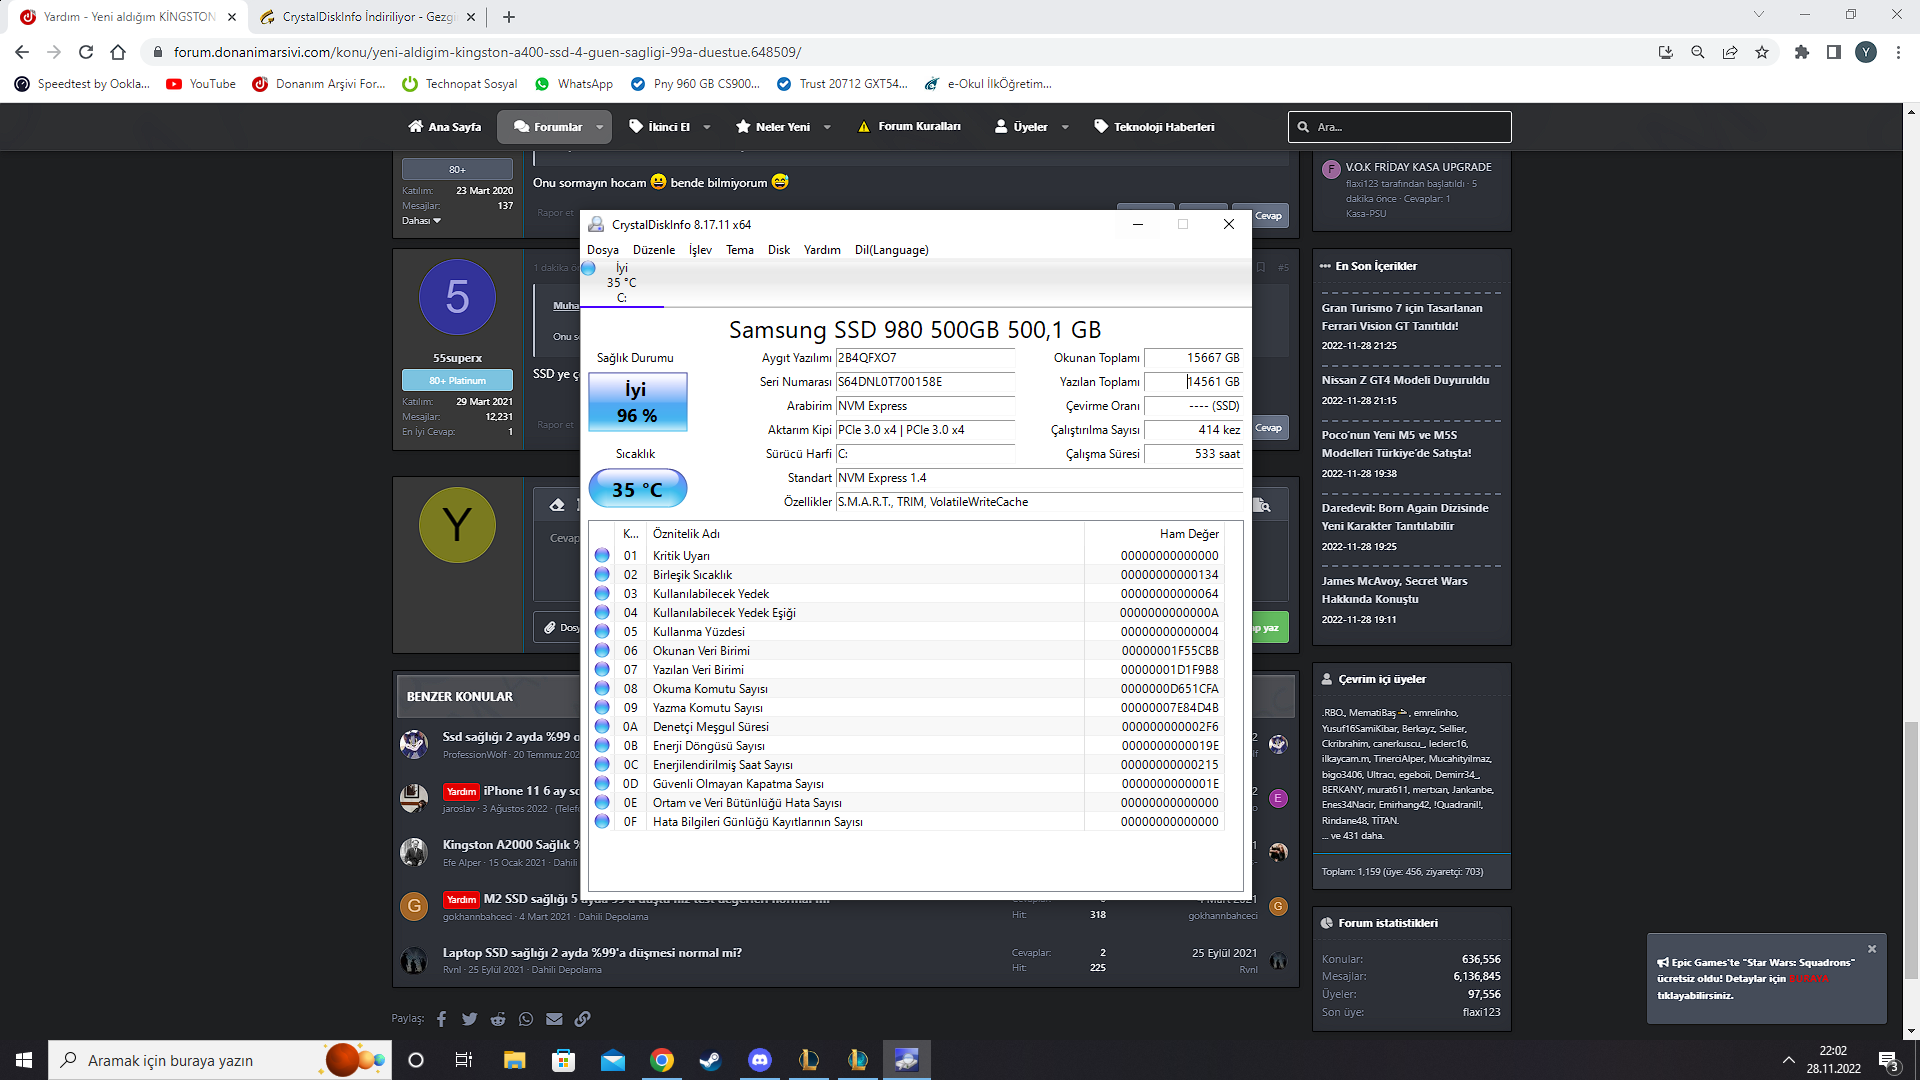The width and height of the screenshot is (1920, 1080).
Task: Open Chrome from the taskbar
Action: point(661,1060)
